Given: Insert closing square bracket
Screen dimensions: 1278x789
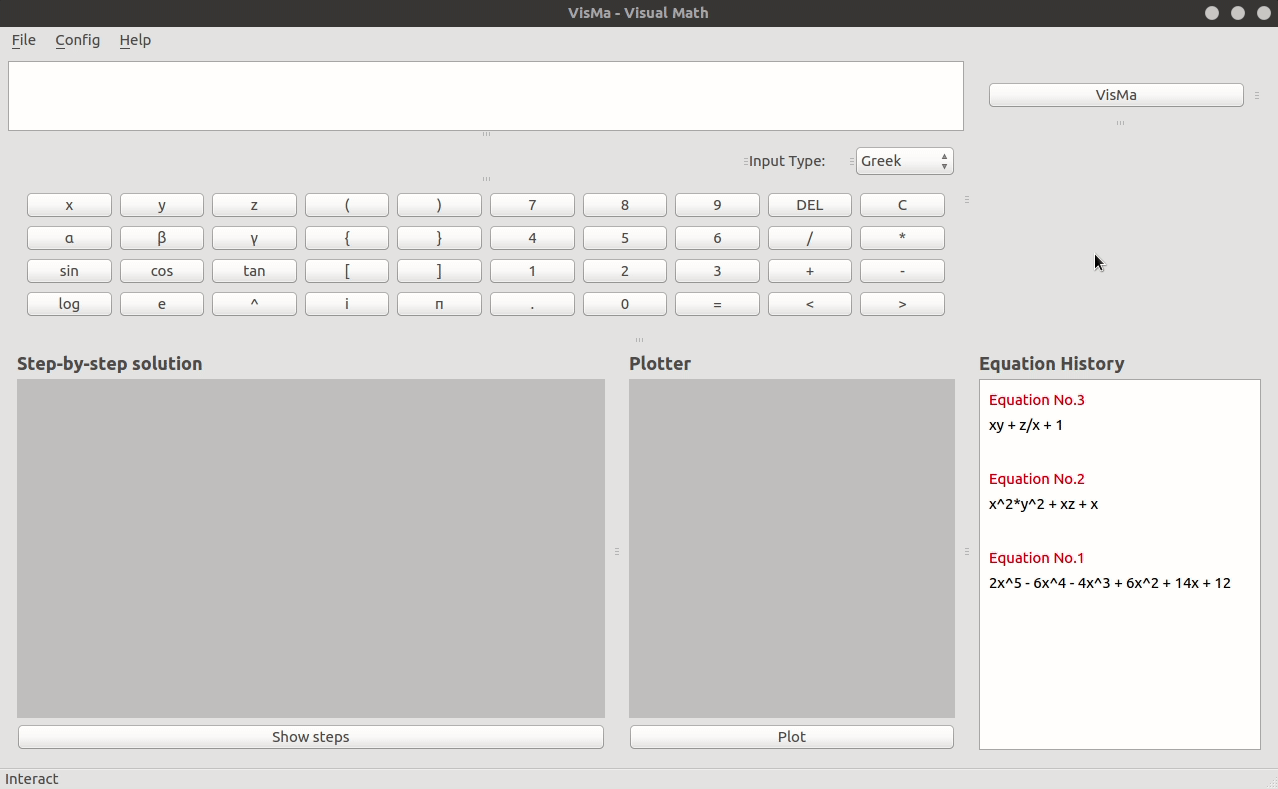Looking at the screenshot, I should coord(439,271).
